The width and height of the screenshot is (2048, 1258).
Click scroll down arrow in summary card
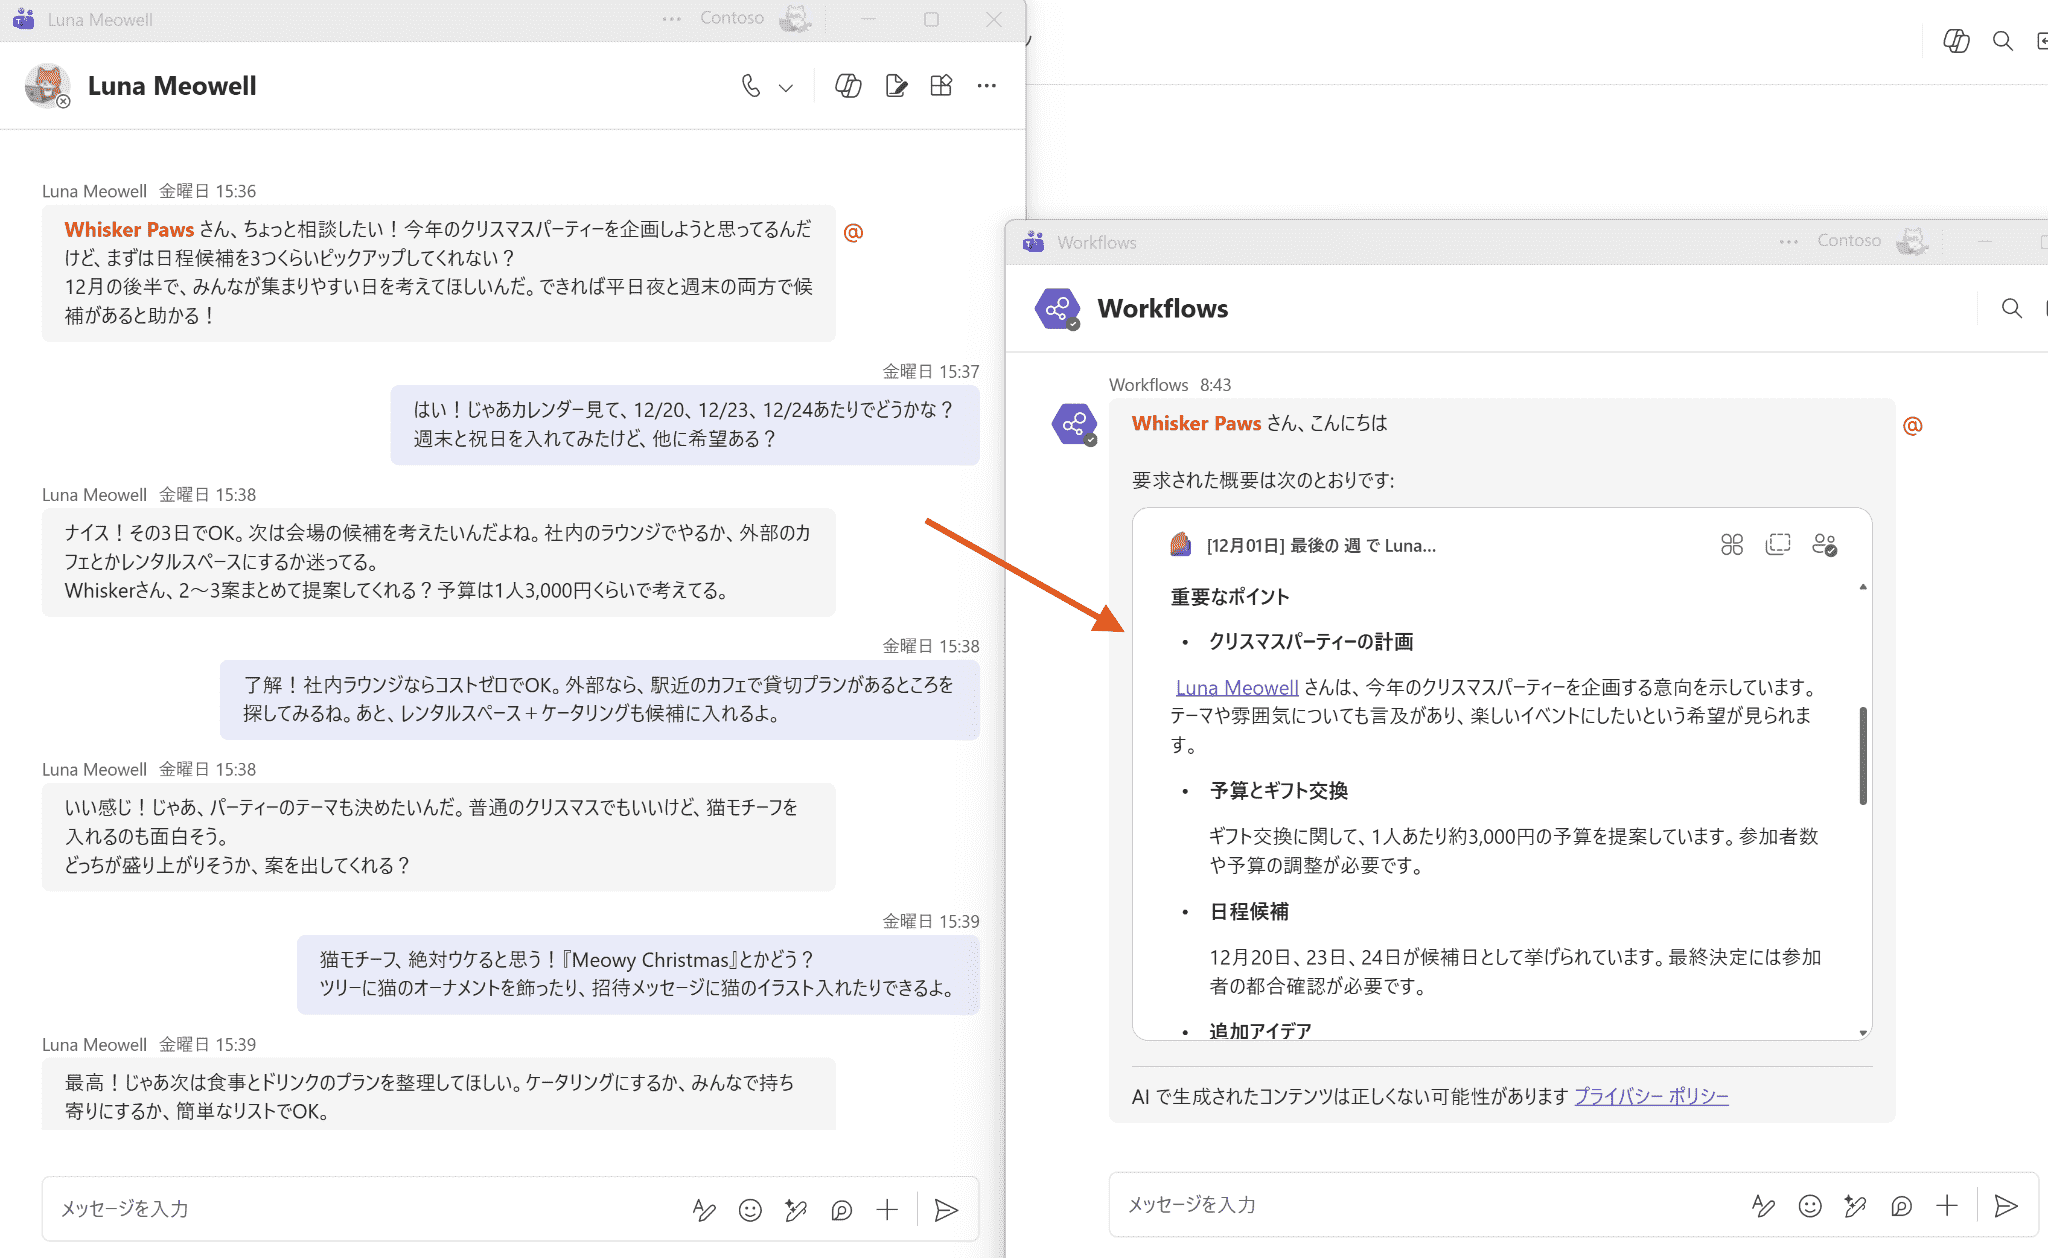pyautogui.click(x=1863, y=1033)
